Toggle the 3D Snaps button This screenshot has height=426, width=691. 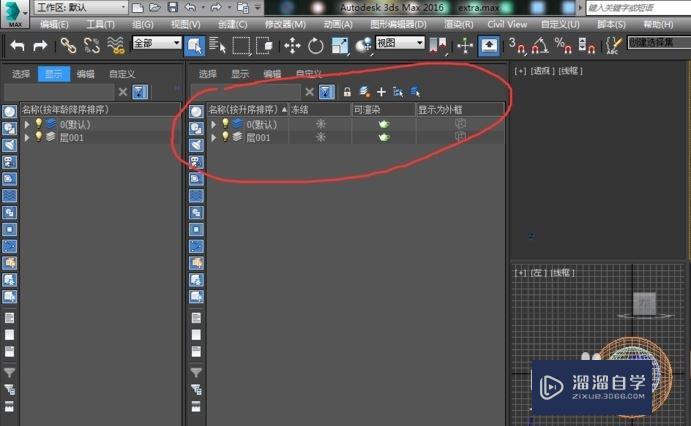click(x=516, y=45)
